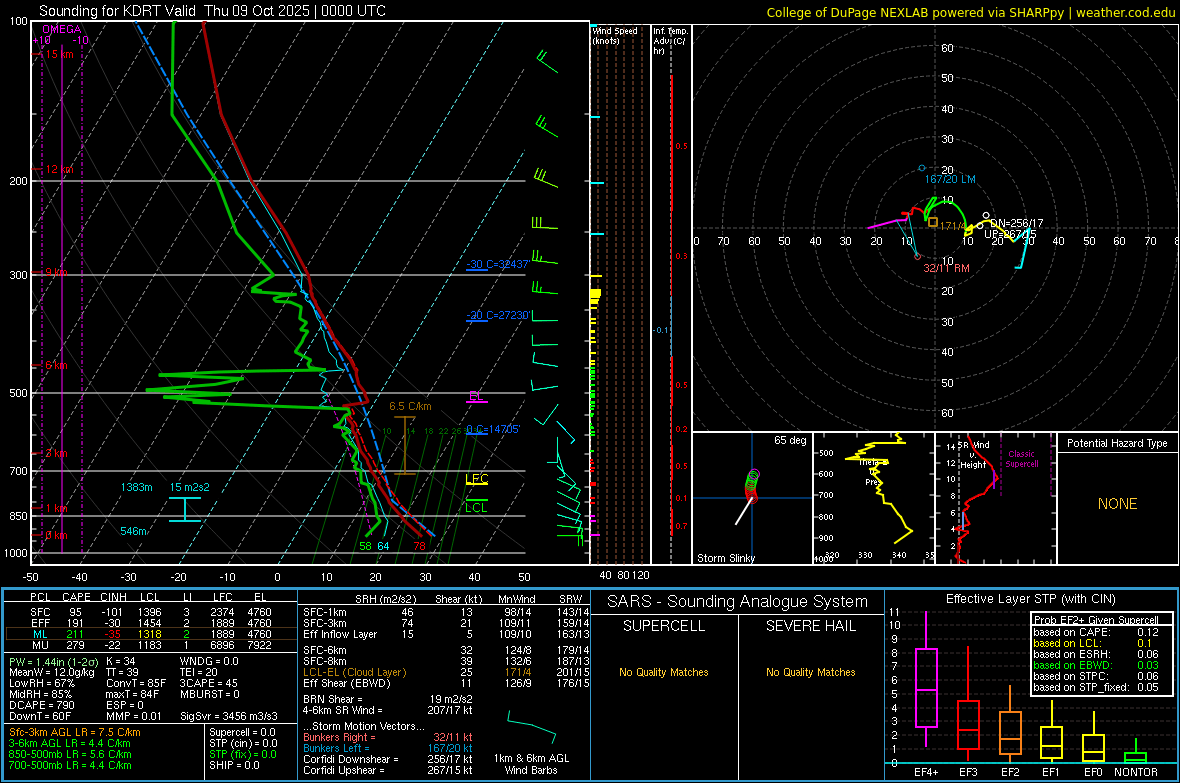The width and height of the screenshot is (1180, 783).
Task: Select the 'SigSvr = 3456 m3/s3' value
Action: [228, 716]
